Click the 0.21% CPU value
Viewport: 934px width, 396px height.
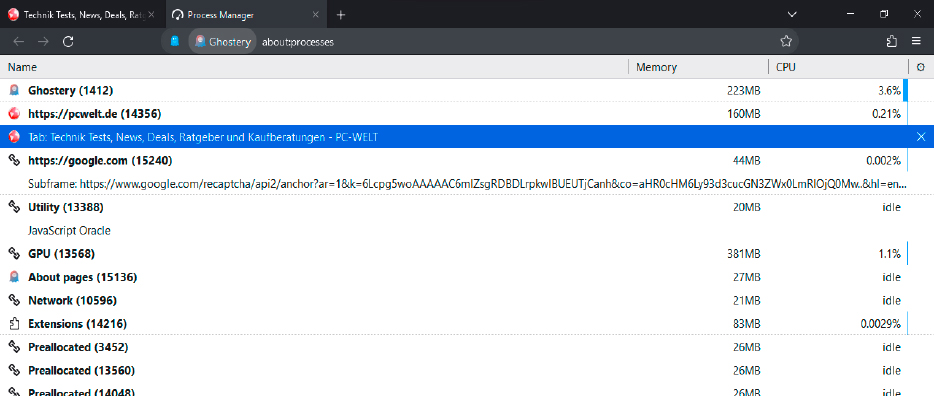886,114
